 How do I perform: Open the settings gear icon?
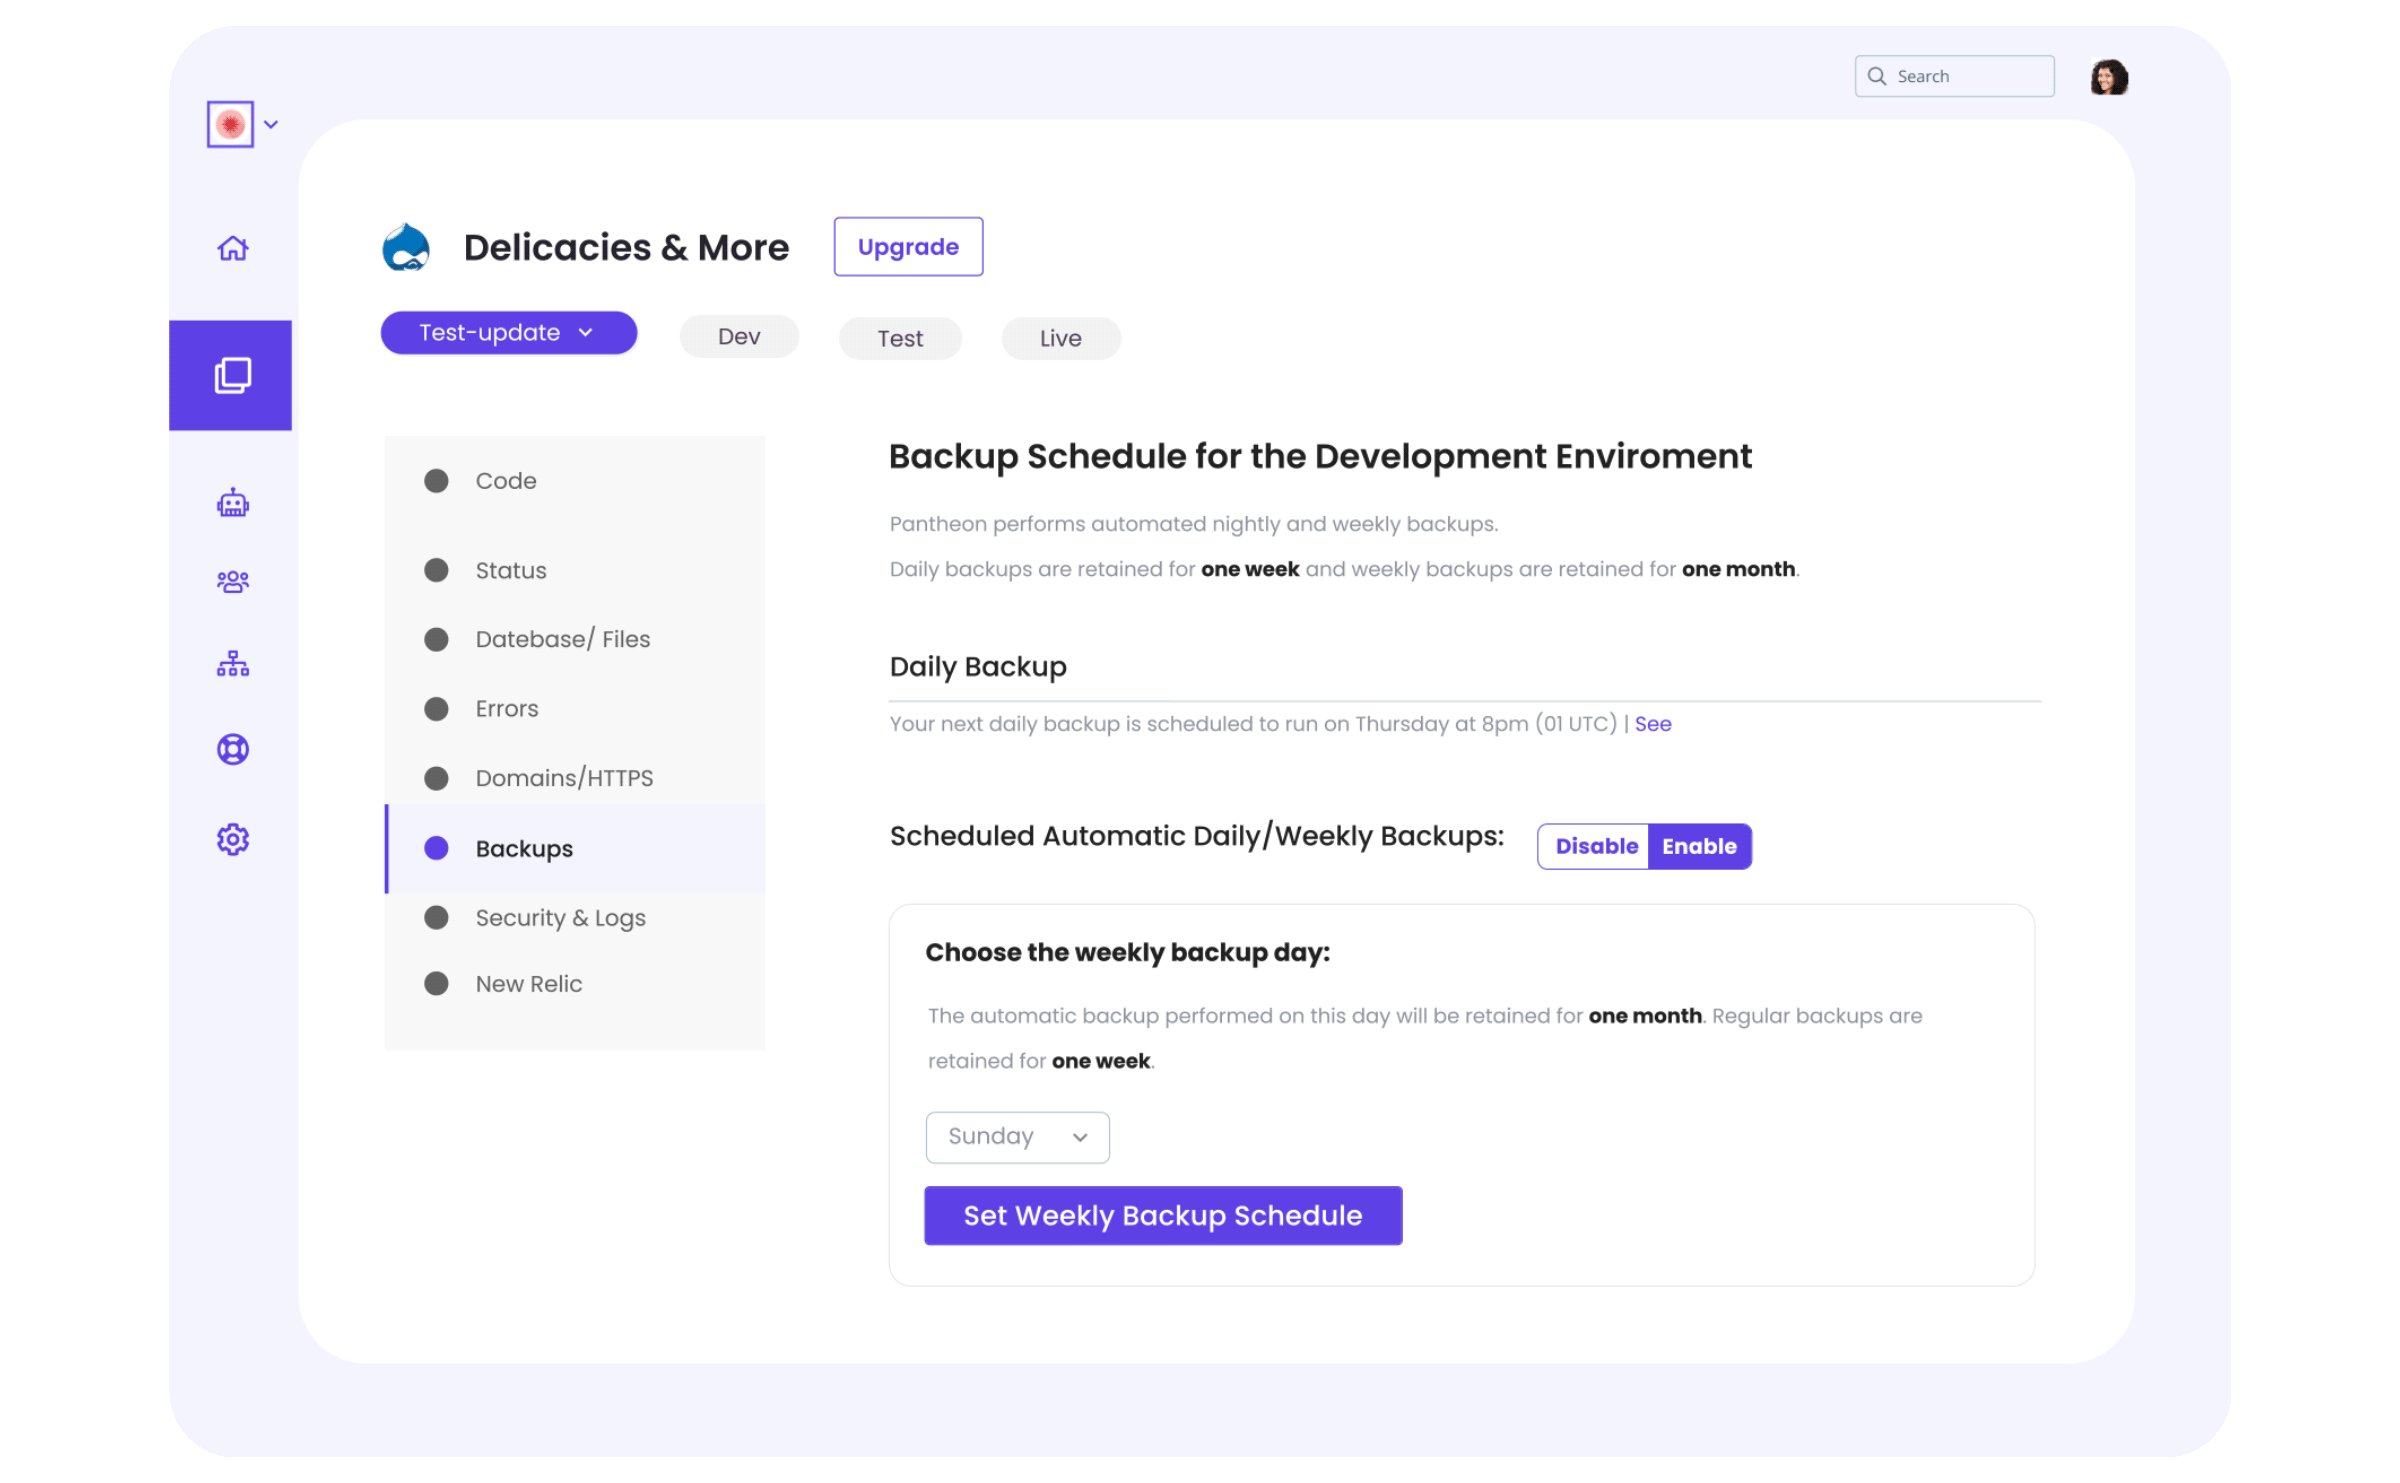(233, 840)
